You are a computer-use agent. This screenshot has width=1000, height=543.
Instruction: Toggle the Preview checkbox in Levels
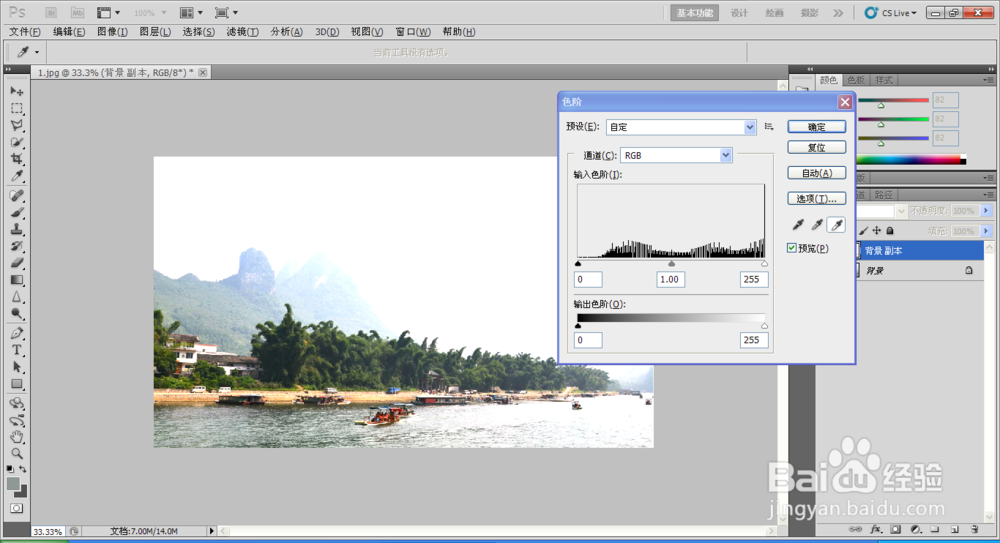tap(791, 248)
